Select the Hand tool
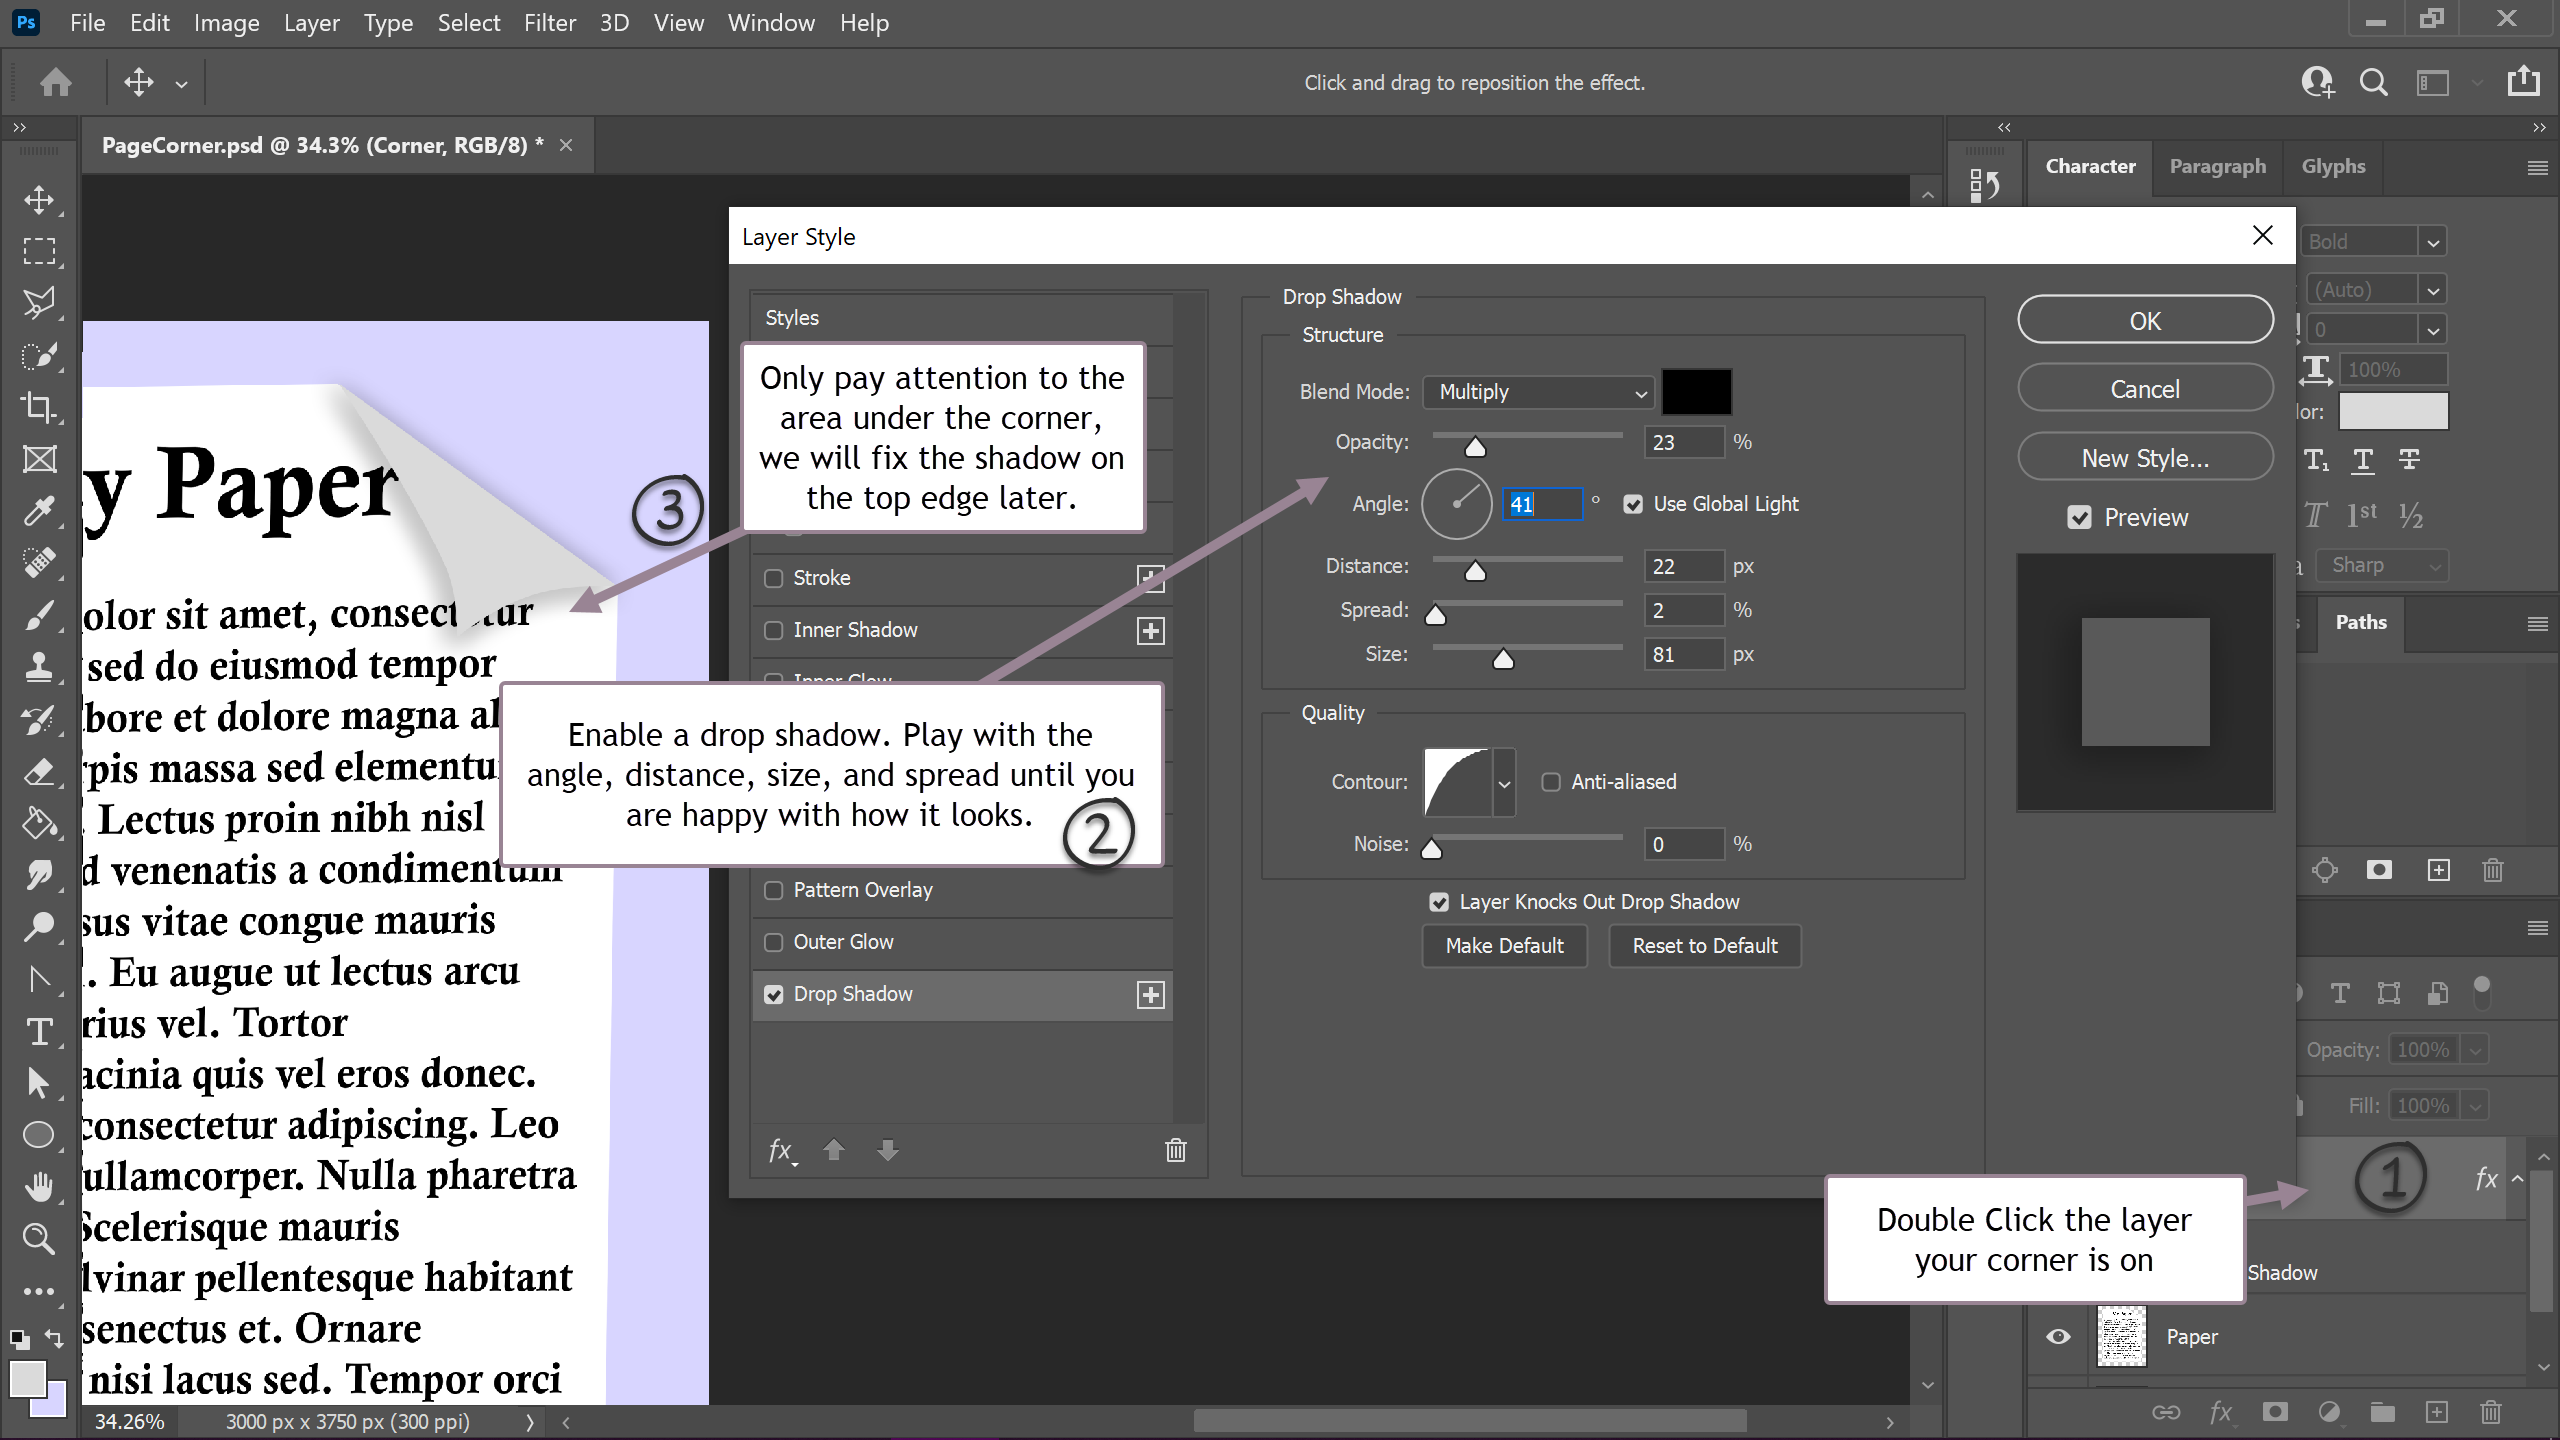Viewport: 2560px width, 1440px height. coord(38,1187)
